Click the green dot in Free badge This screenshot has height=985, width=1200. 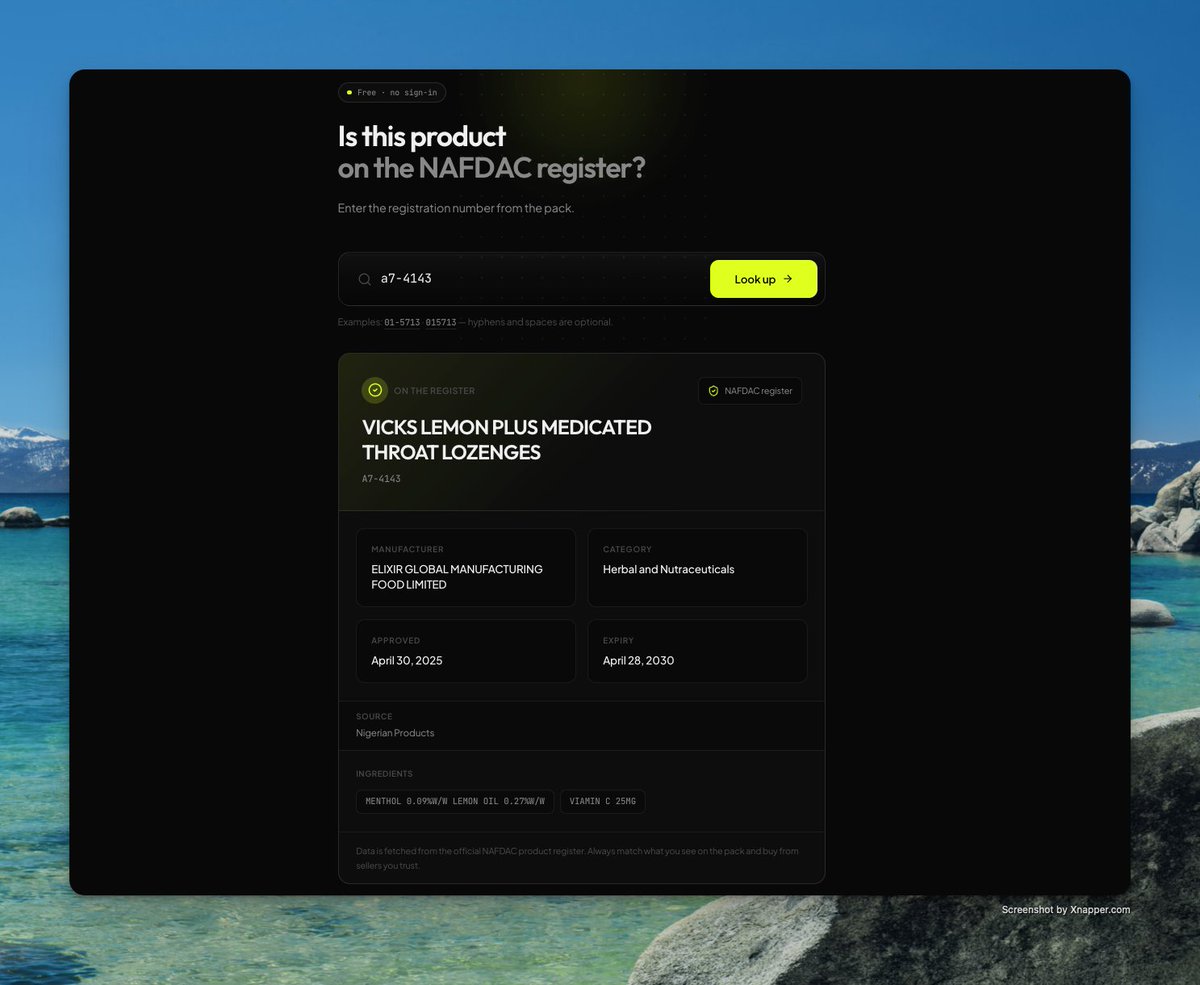(x=349, y=92)
